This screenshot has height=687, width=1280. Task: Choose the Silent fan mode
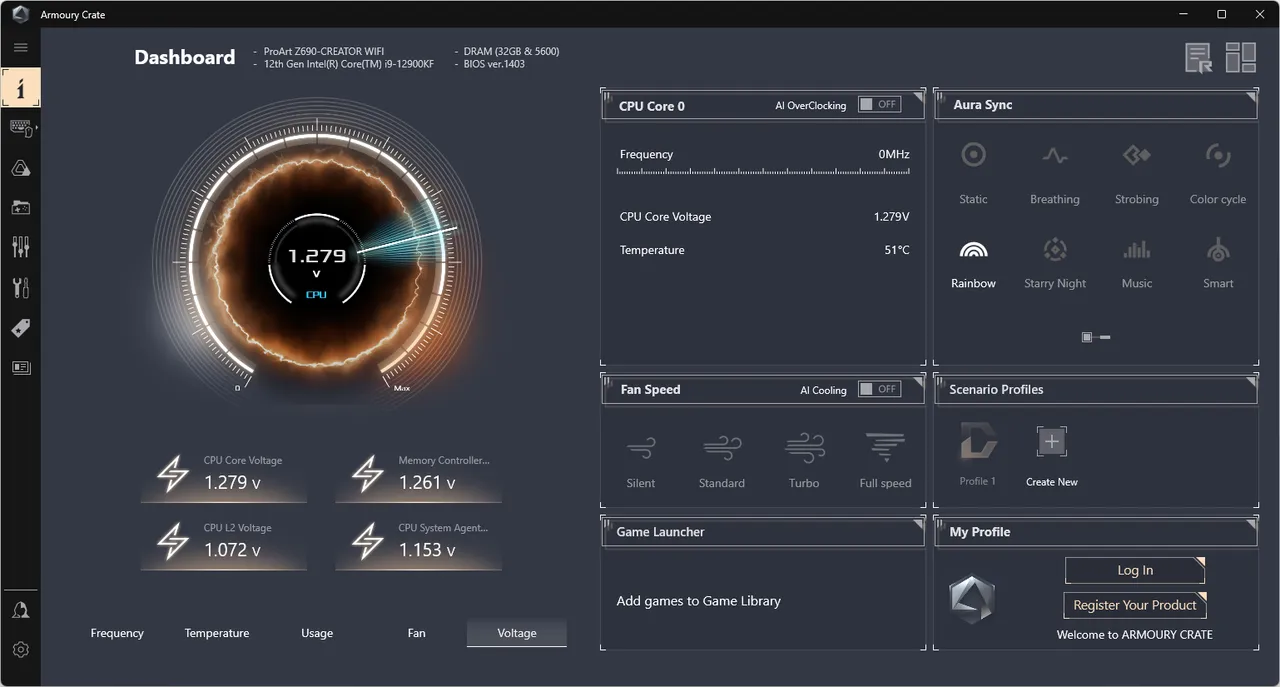(x=641, y=460)
